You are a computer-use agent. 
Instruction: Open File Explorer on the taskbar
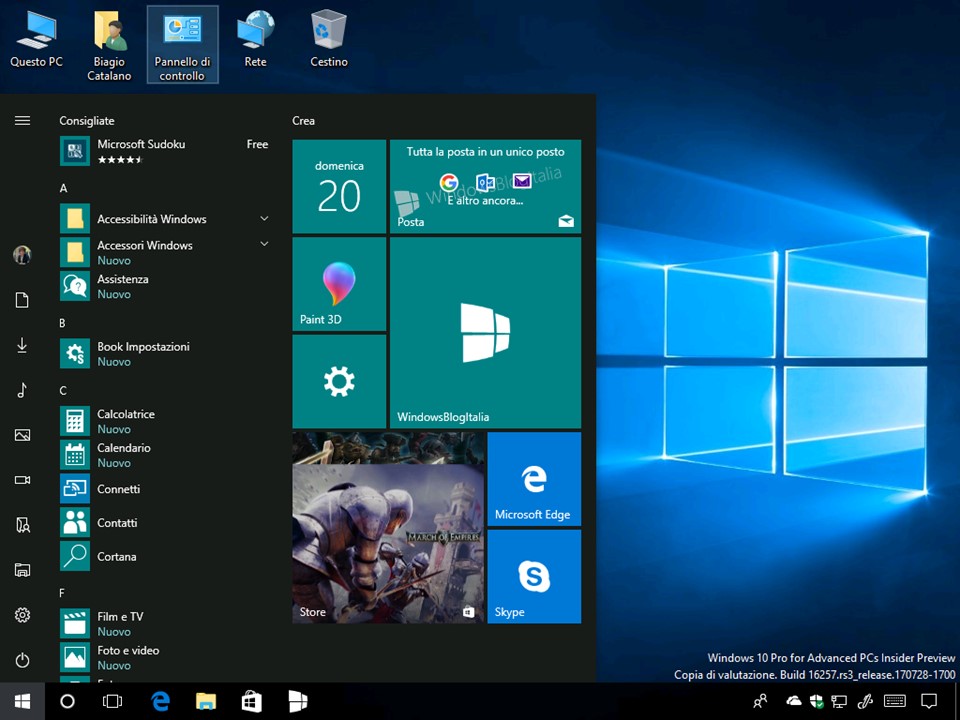(206, 701)
